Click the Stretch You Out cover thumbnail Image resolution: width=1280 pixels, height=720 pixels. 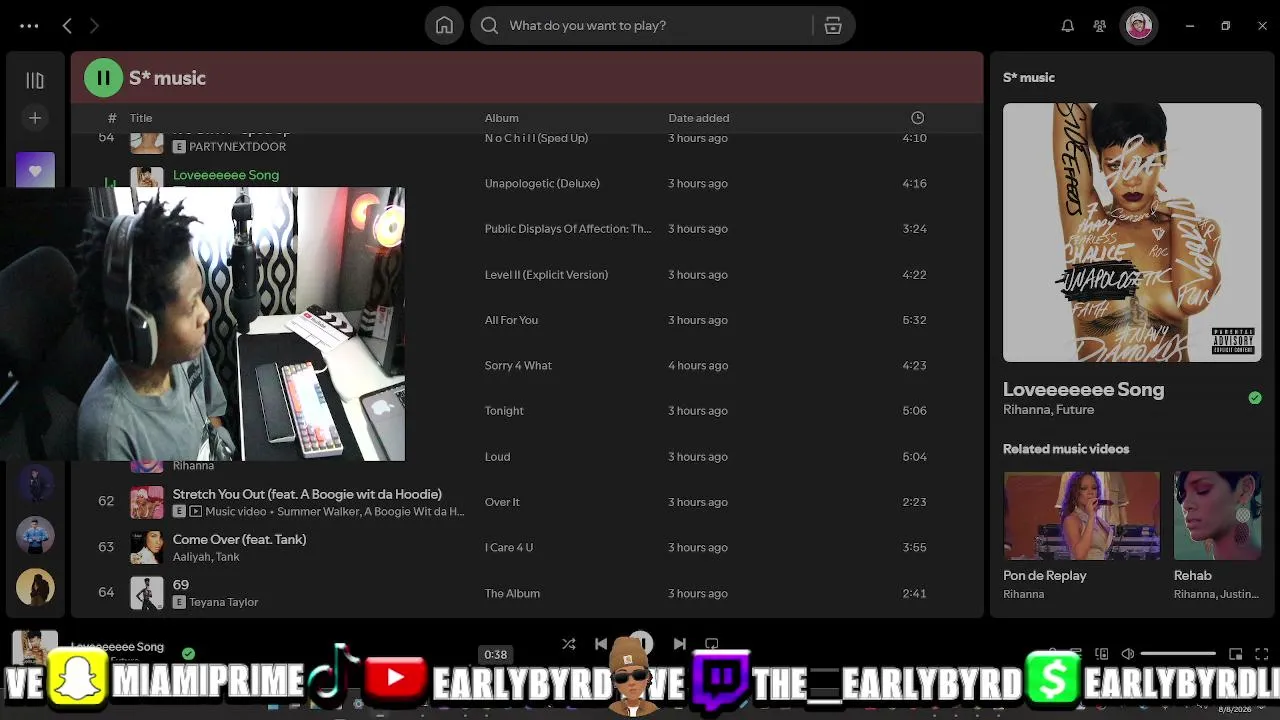click(x=147, y=502)
